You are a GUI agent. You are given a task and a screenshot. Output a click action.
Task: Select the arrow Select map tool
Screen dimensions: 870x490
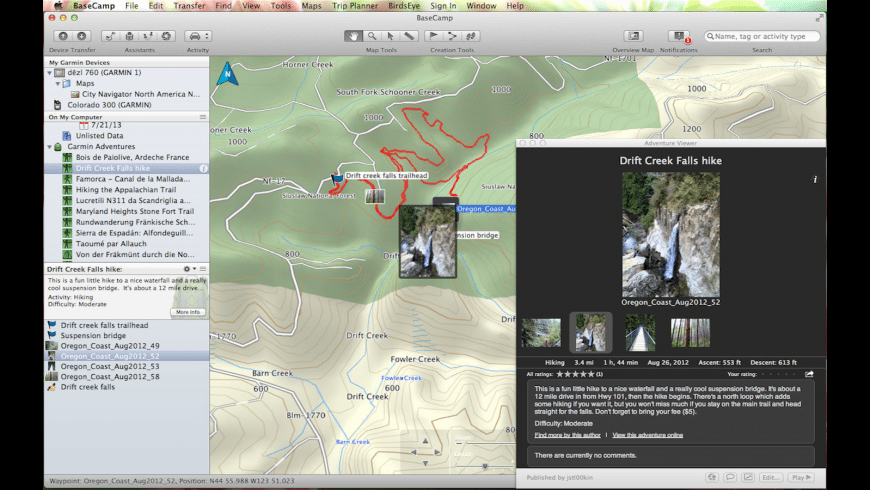pos(391,36)
